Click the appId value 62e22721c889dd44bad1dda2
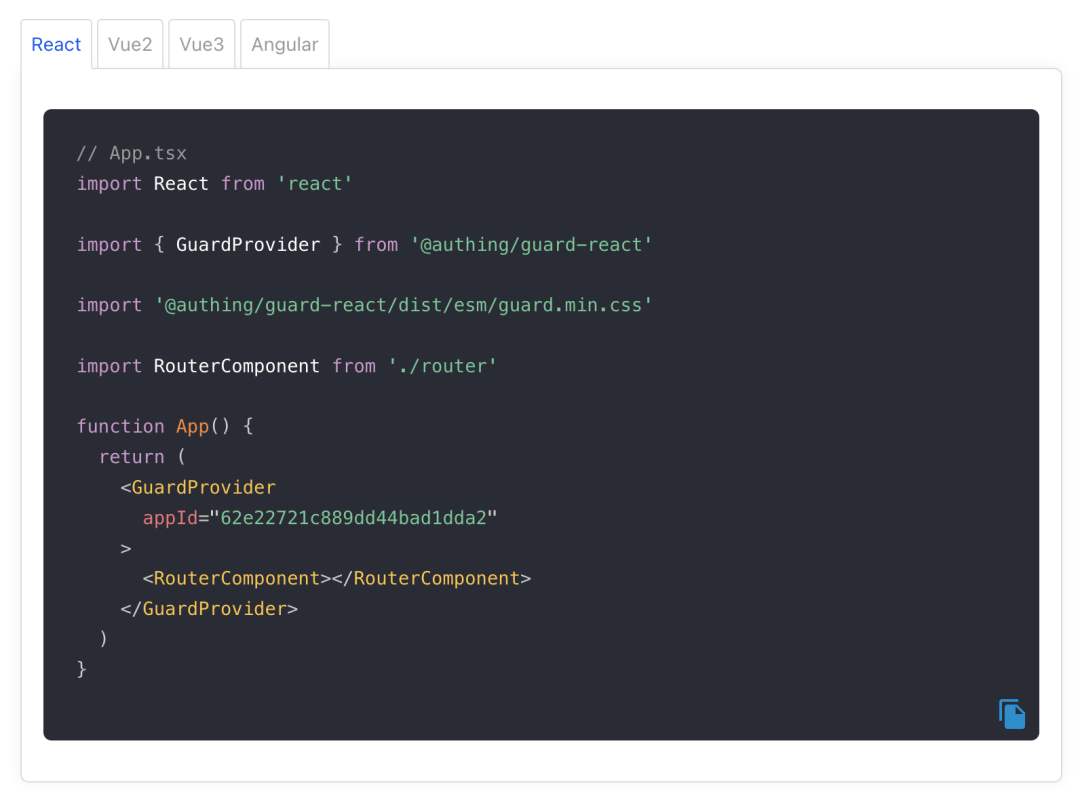Image resolution: width=1080 pixels, height=792 pixels. click(x=353, y=517)
